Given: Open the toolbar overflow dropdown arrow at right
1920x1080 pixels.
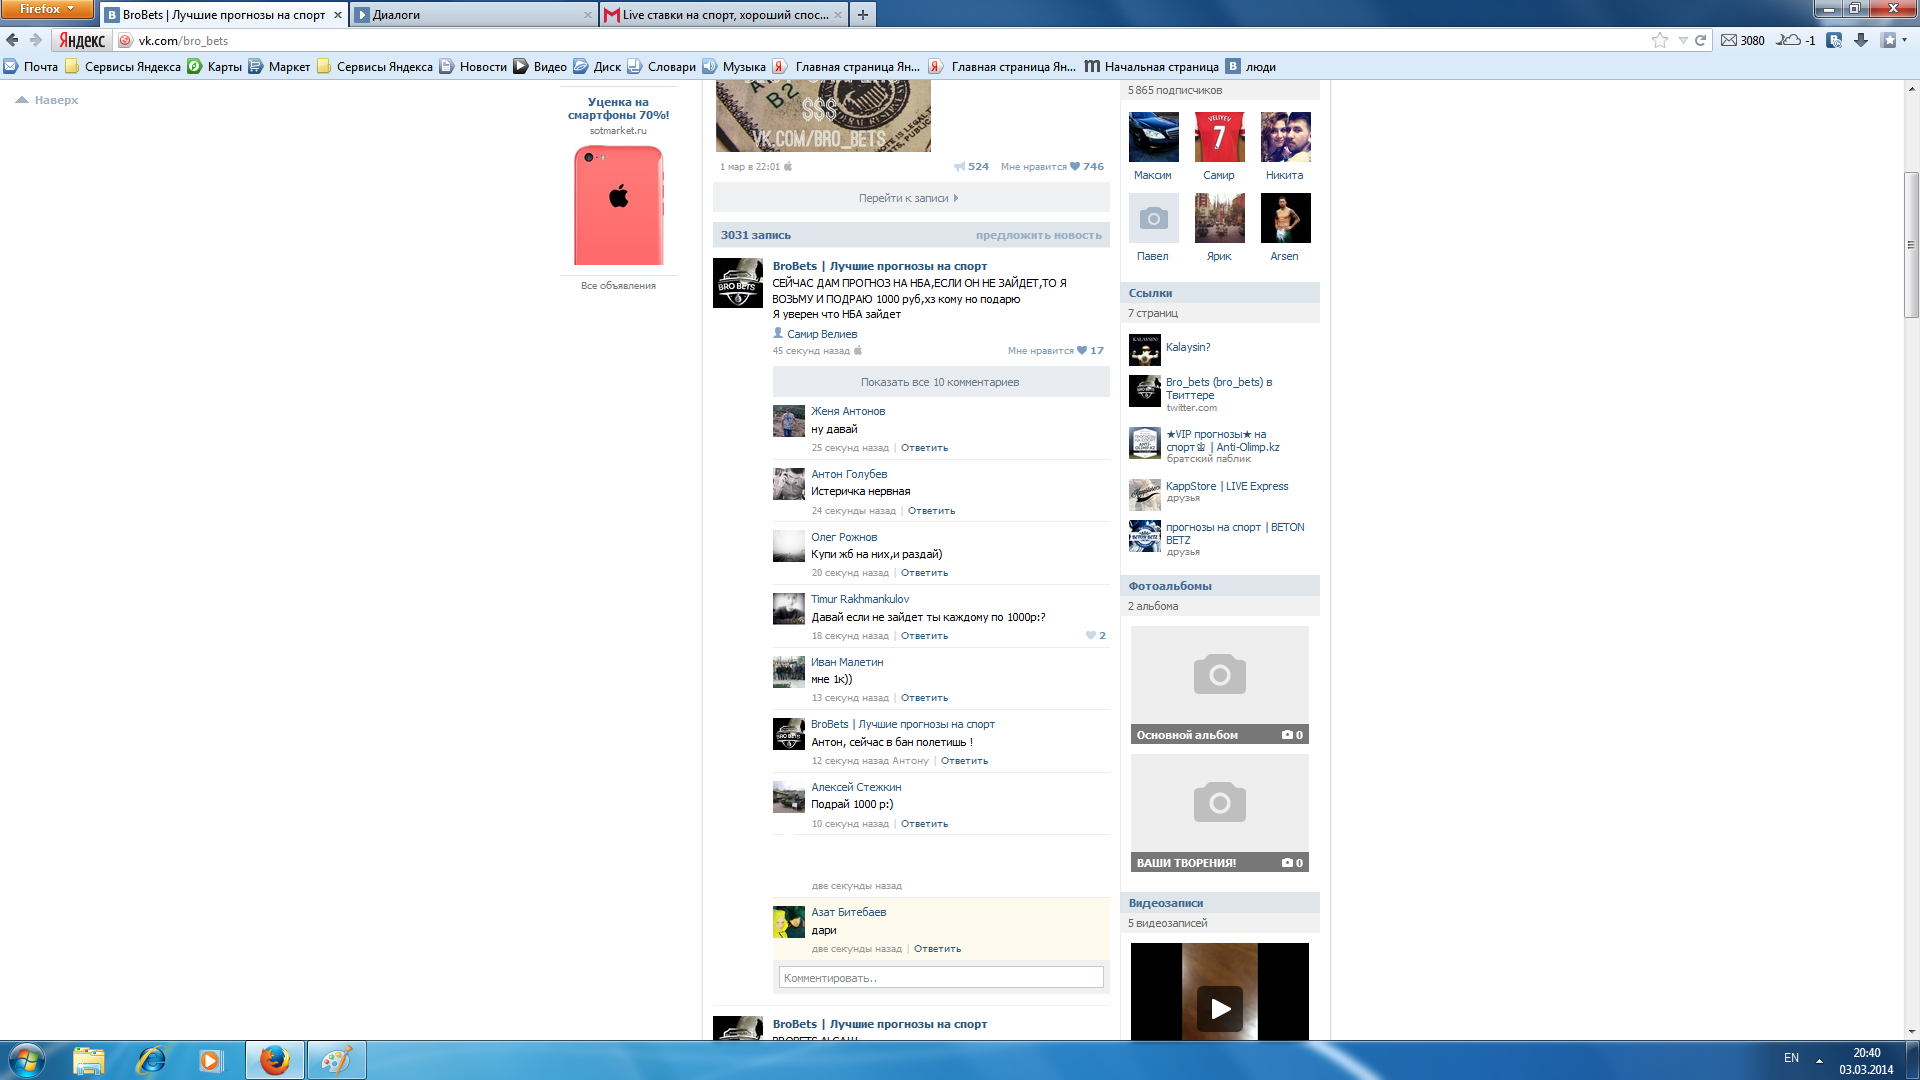Looking at the screenshot, I should [x=1904, y=40].
